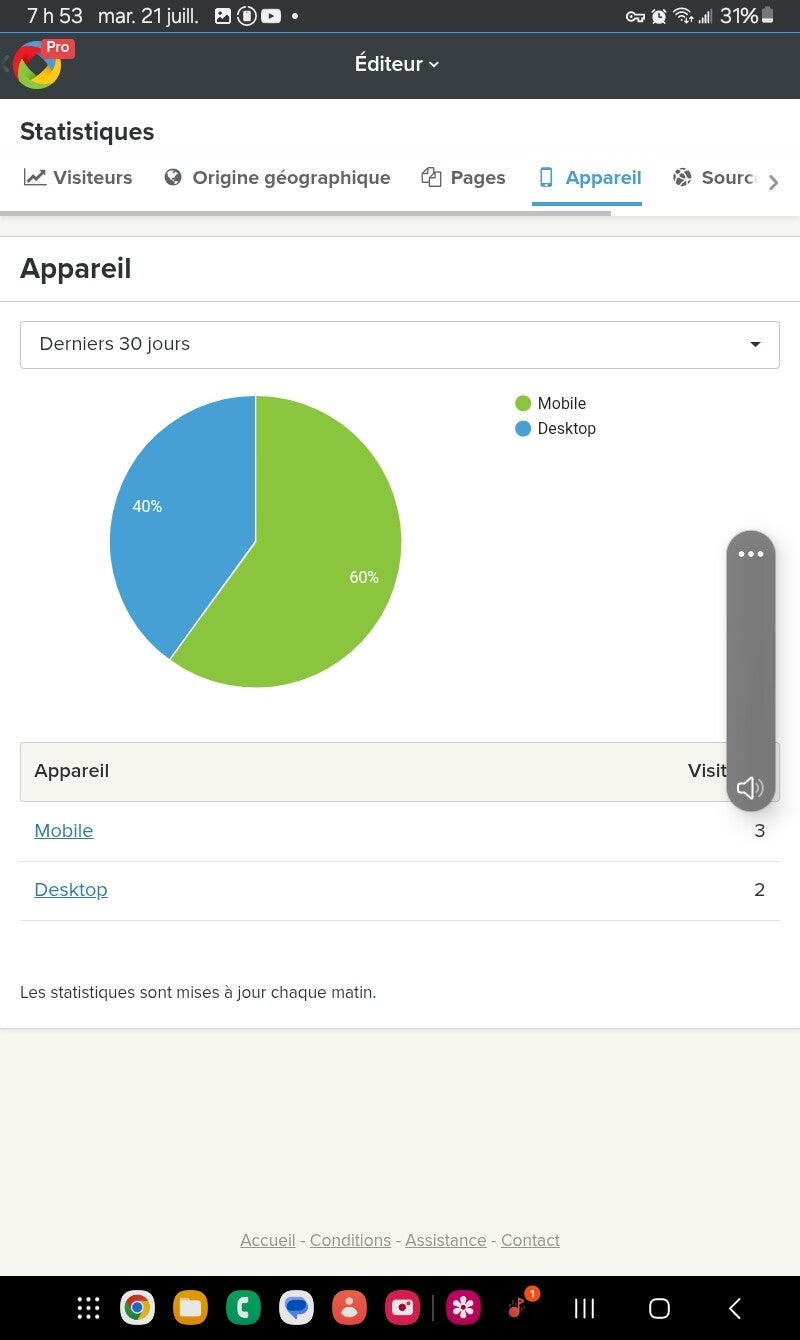The height and width of the screenshot is (1340, 800).
Task: Tap the app logo with Pro badge
Action: [x=42, y=64]
